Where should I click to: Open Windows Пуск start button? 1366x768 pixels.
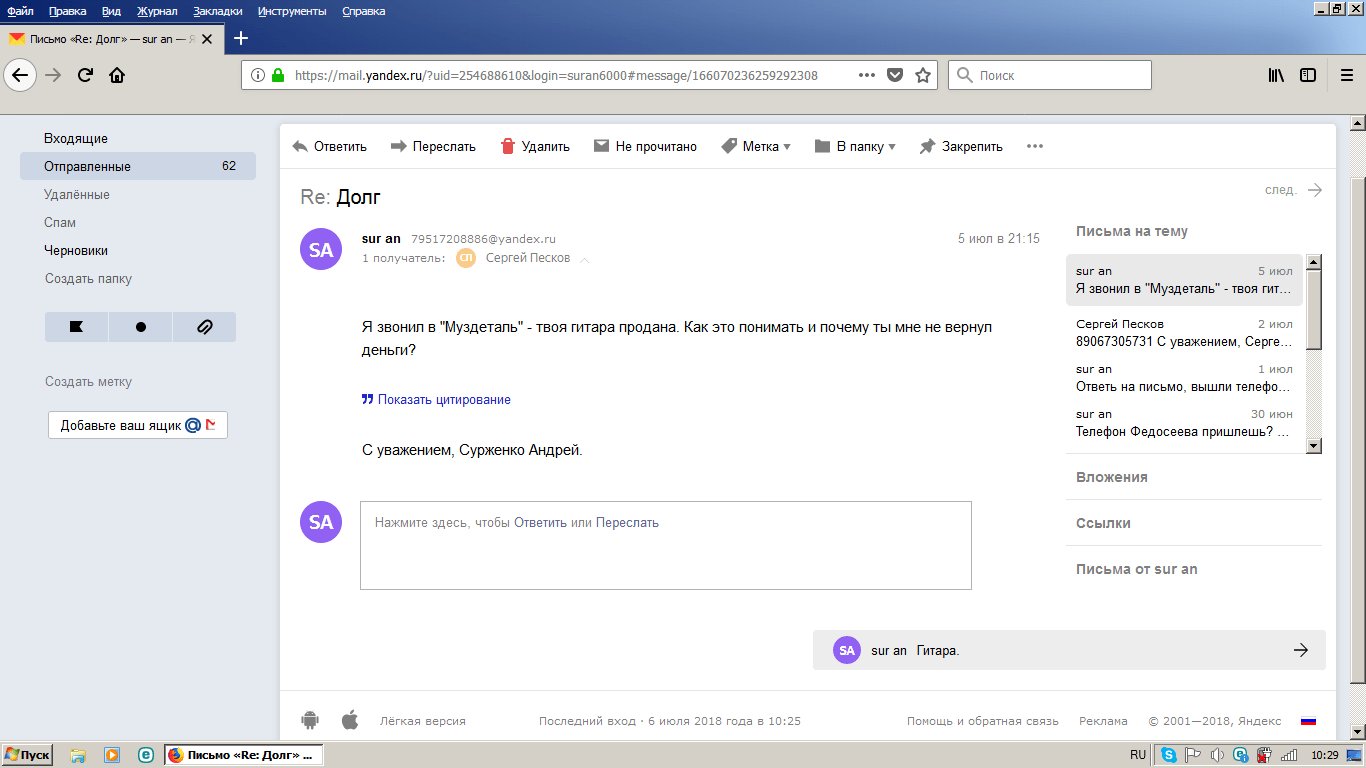pyautogui.click(x=27, y=755)
